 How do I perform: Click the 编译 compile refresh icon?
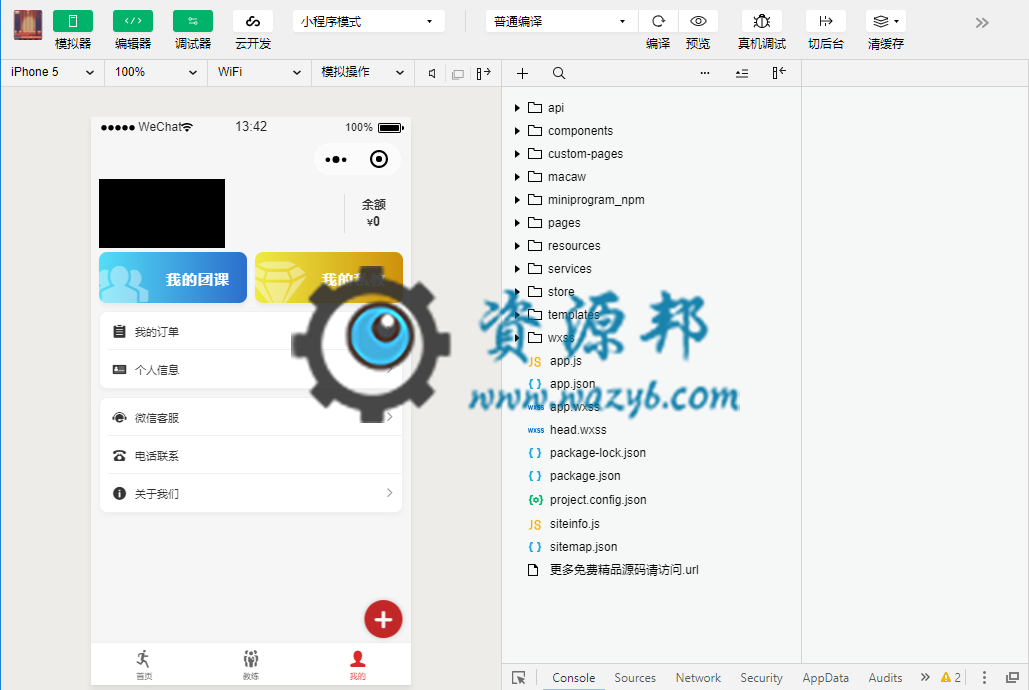(x=658, y=21)
